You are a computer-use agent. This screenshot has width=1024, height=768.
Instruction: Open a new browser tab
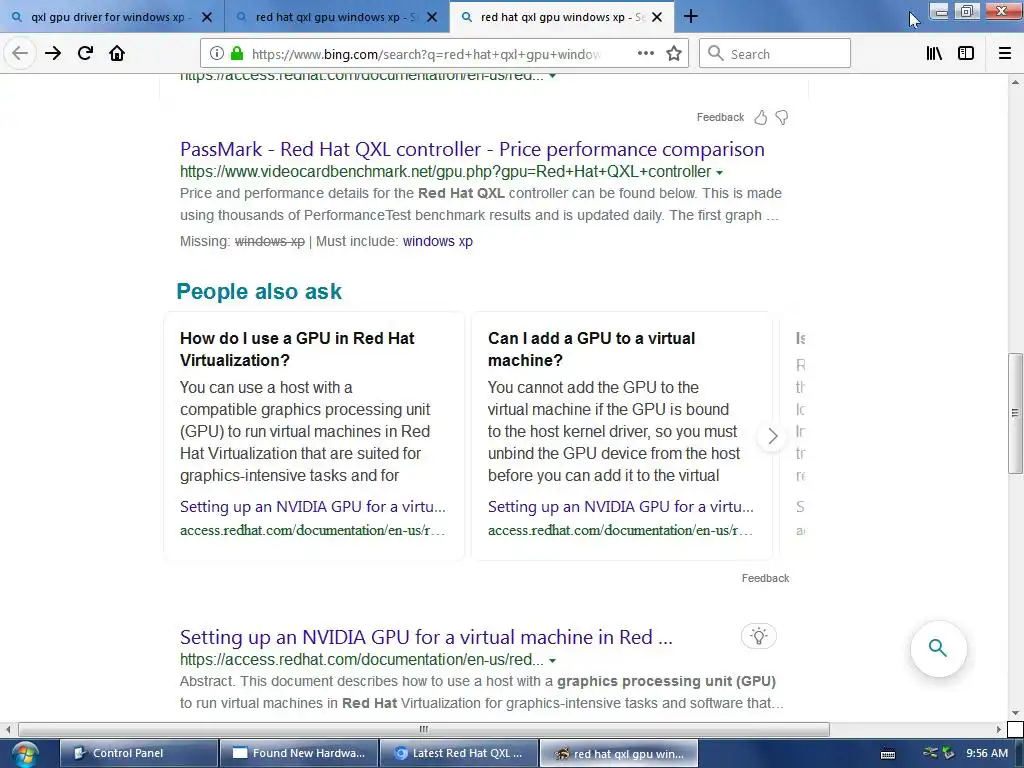tap(690, 16)
